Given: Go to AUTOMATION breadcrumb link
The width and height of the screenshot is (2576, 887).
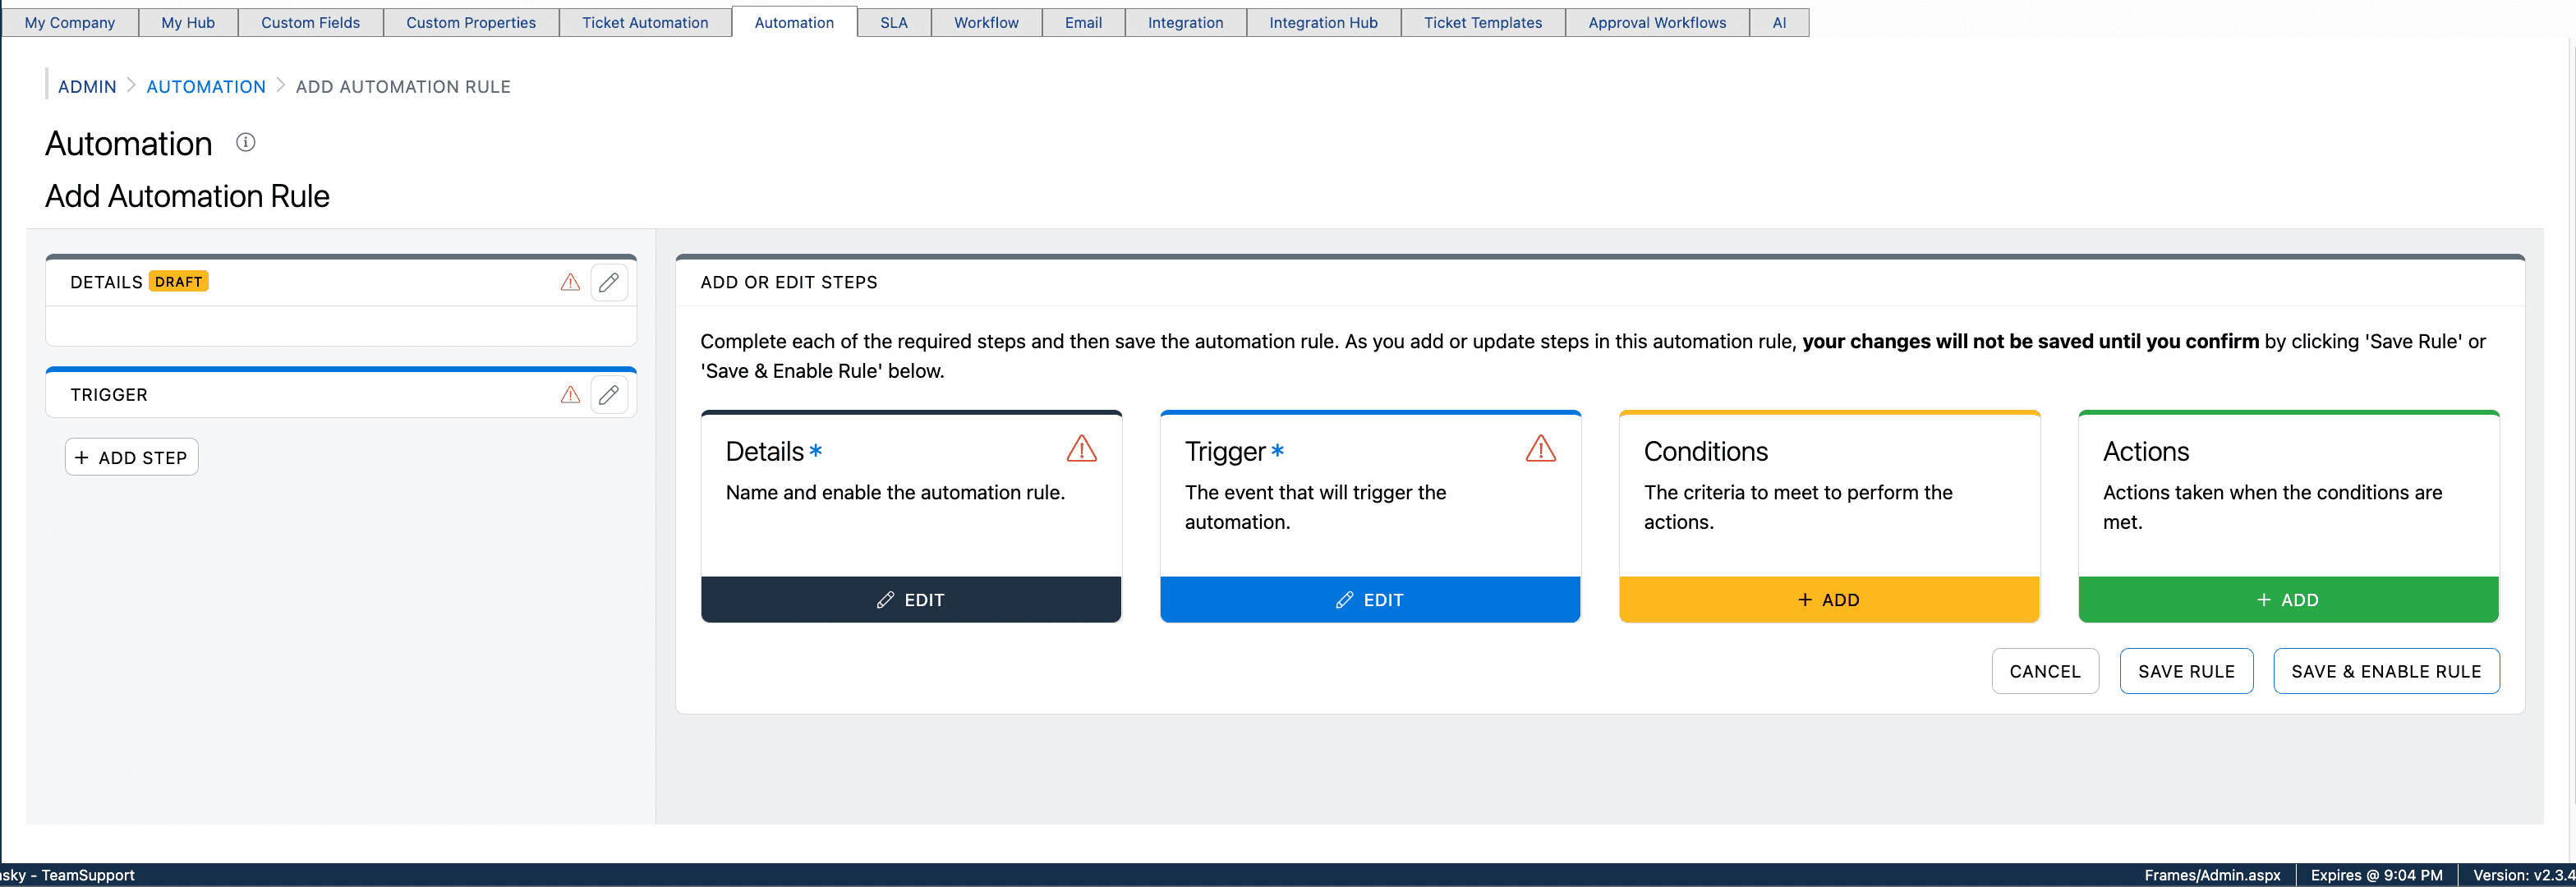Looking at the screenshot, I should point(206,87).
